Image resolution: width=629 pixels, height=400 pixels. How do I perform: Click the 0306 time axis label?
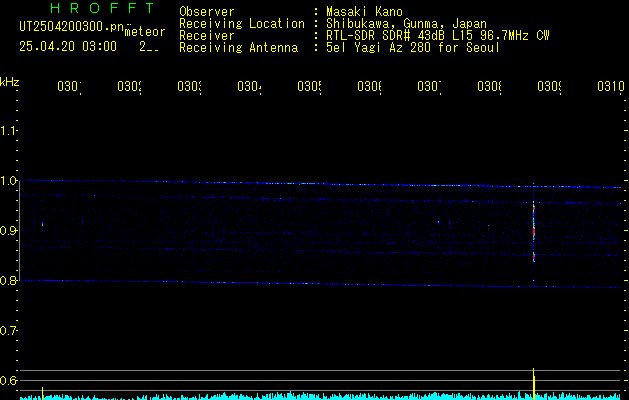click(369, 86)
